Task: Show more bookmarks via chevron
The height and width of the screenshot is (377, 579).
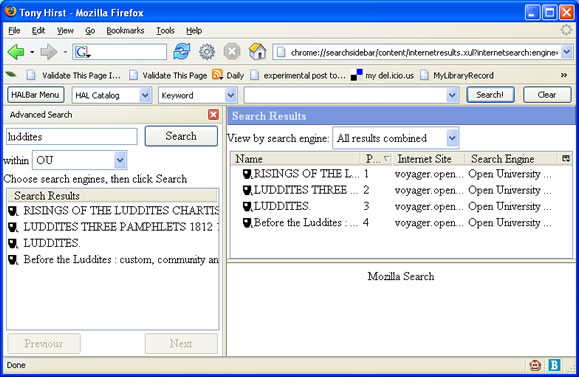Action: tap(563, 75)
